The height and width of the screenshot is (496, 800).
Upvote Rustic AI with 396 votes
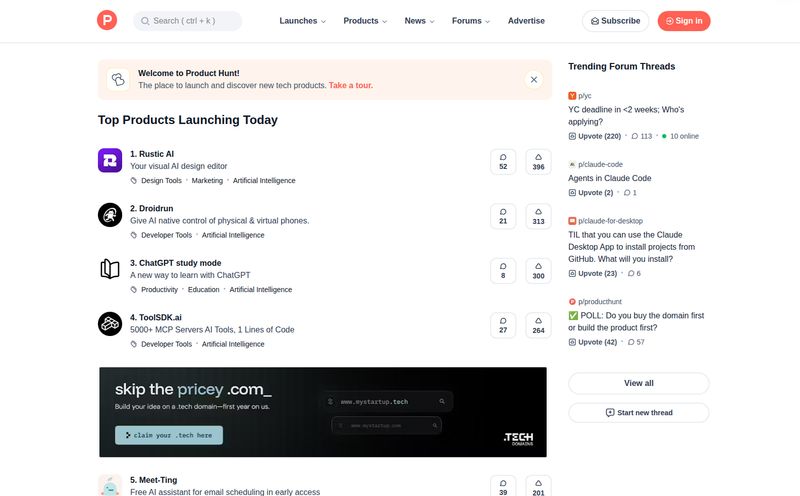538,162
